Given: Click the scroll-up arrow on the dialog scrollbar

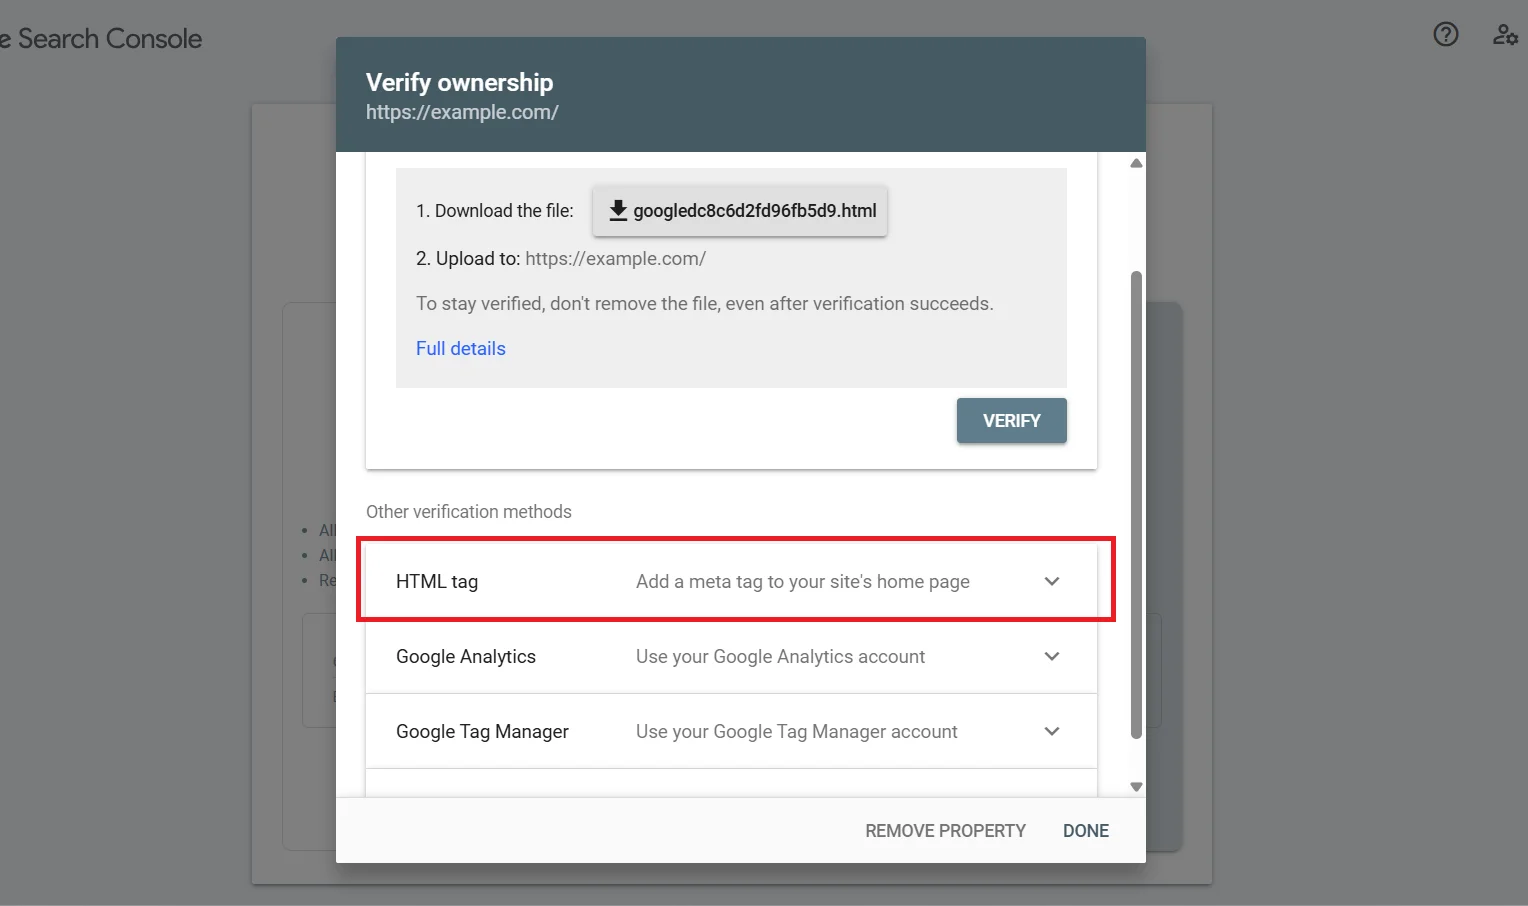Looking at the screenshot, I should 1135,162.
